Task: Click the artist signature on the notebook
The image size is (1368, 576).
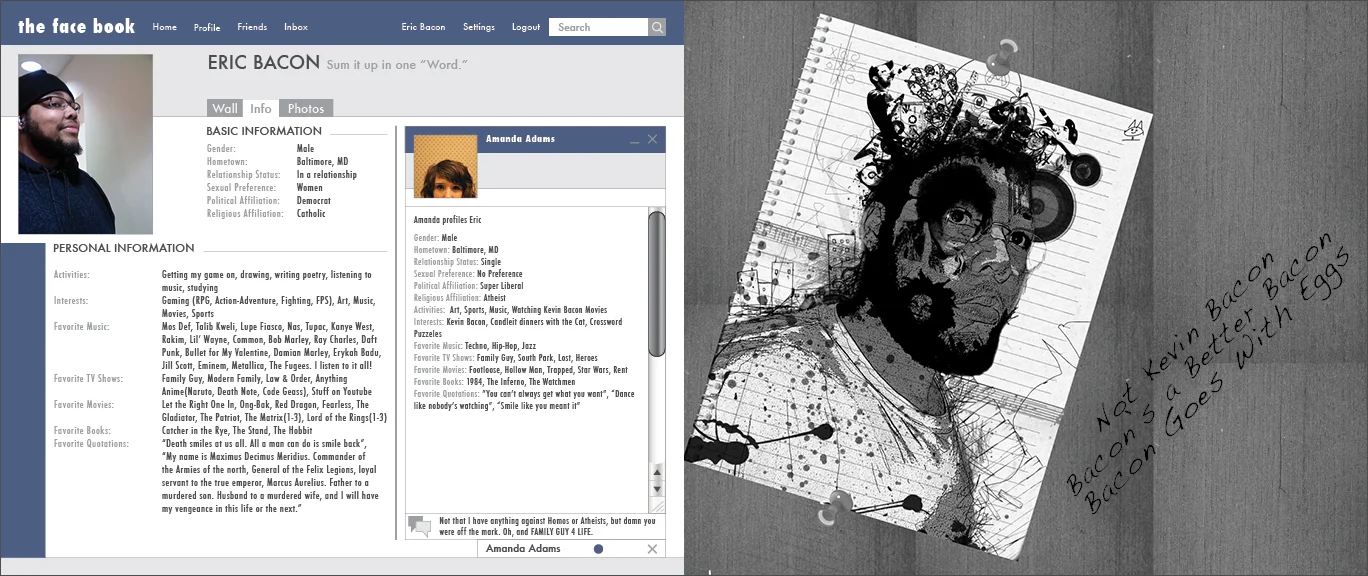Action: (1135, 130)
